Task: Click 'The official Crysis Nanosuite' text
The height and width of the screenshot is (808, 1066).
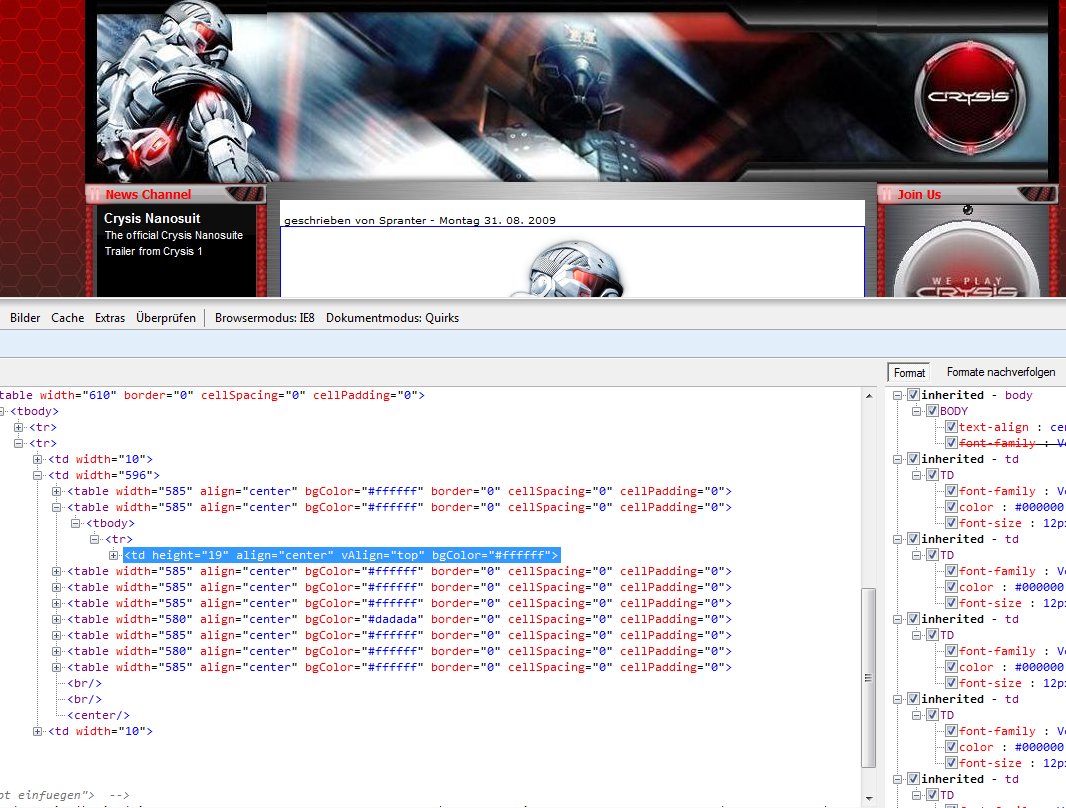Action: [x=174, y=235]
